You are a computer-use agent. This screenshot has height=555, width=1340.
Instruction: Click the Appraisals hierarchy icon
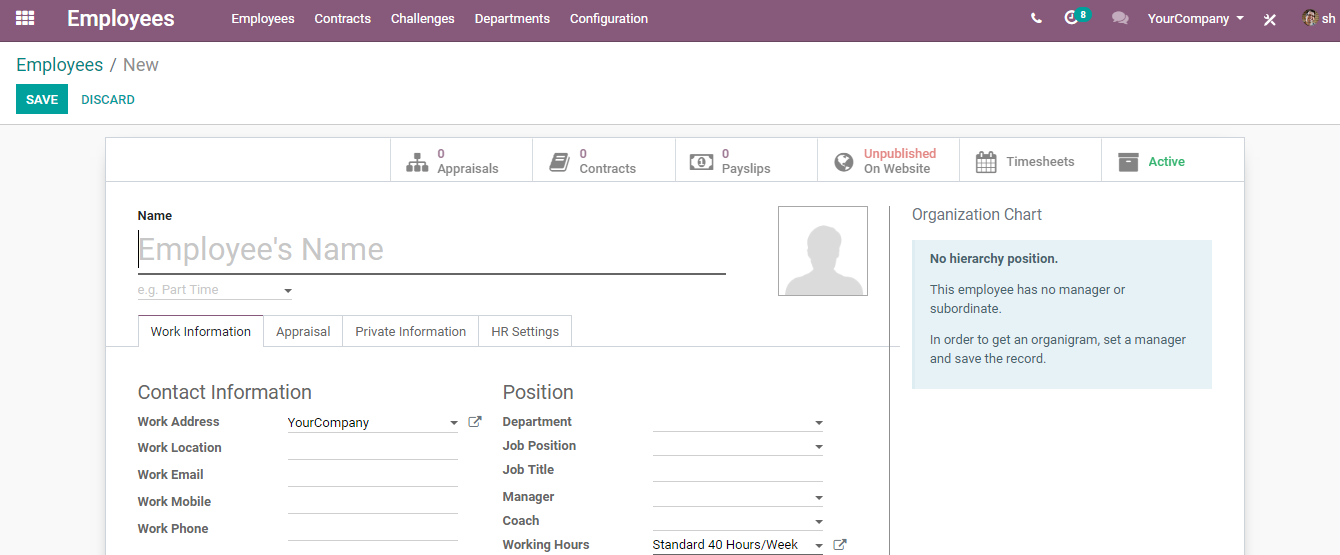417,162
